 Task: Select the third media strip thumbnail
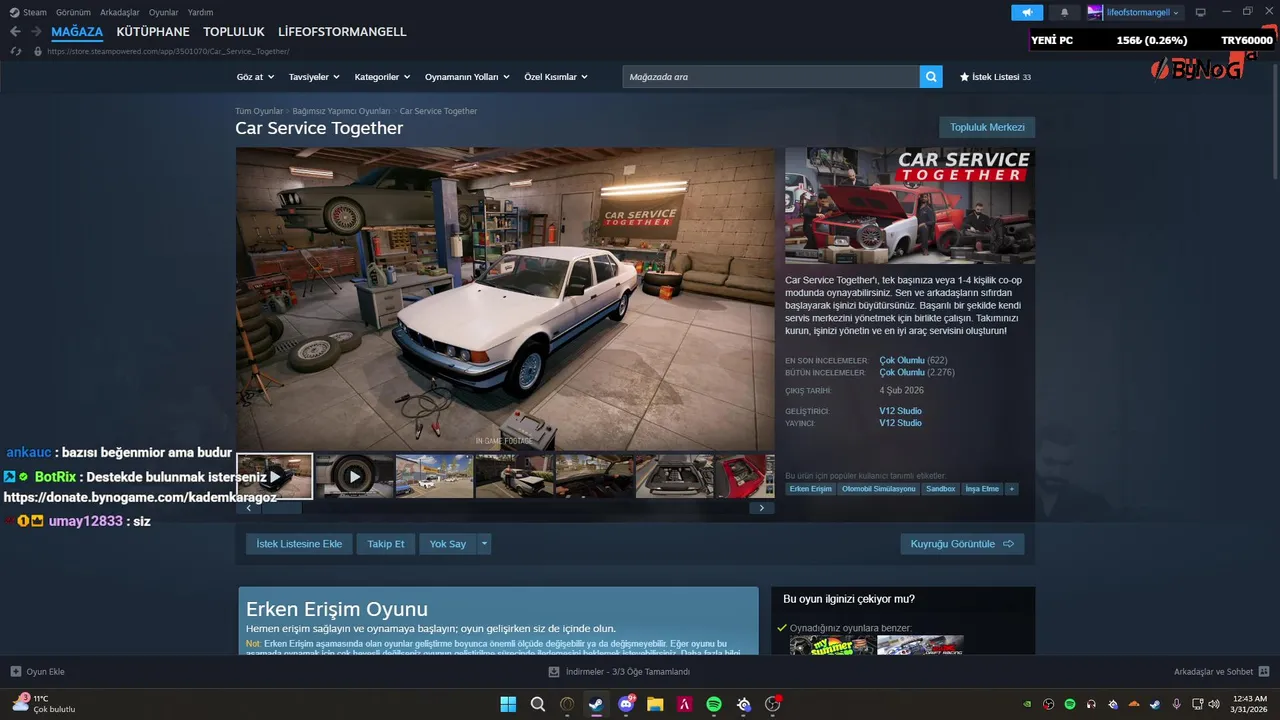pos(434,476)
